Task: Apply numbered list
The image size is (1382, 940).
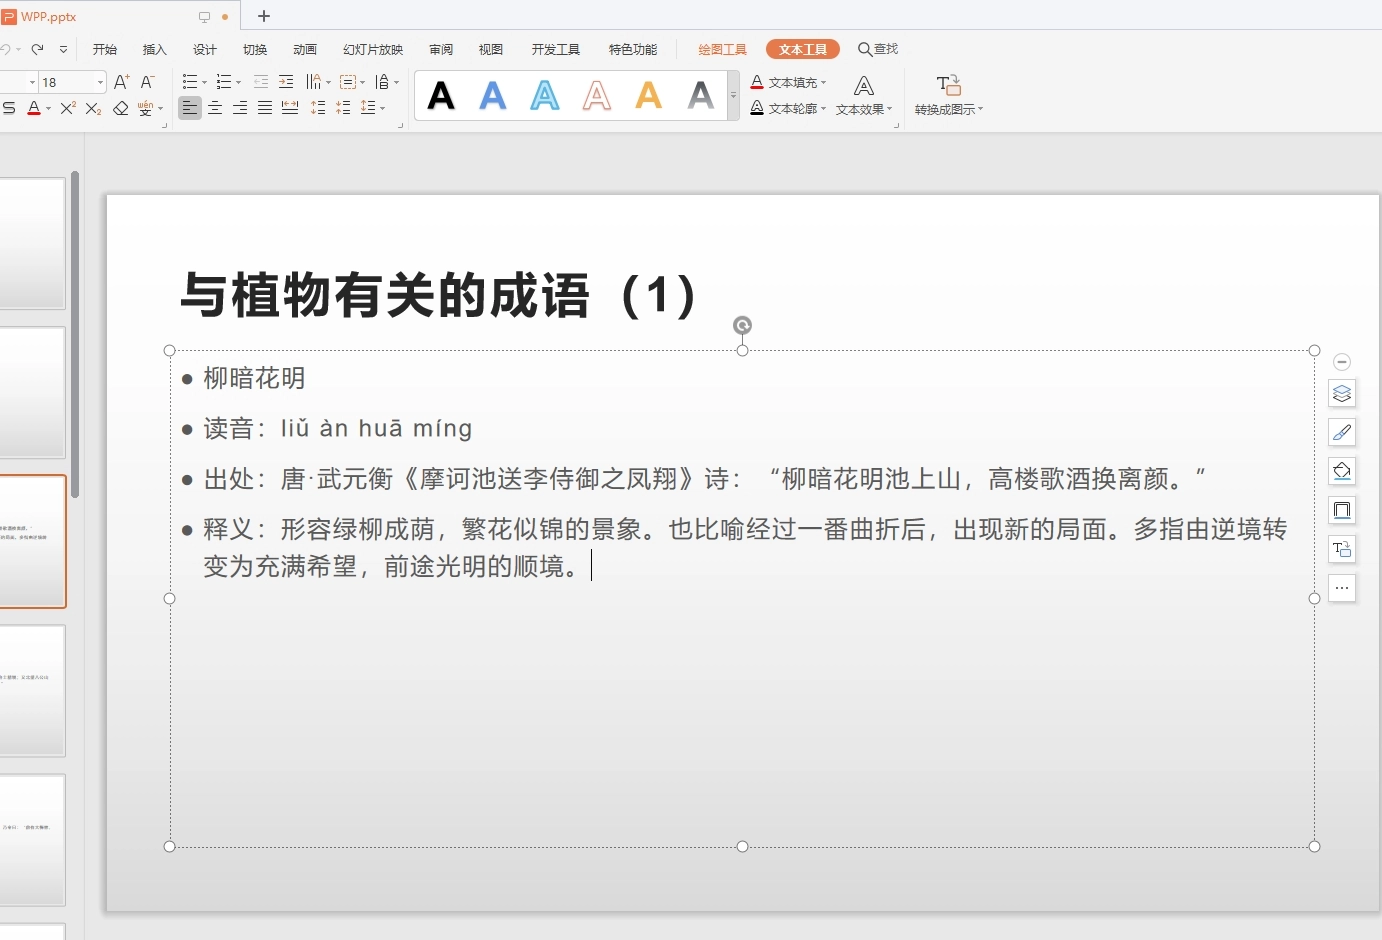Action: click(x=223, y=82)
